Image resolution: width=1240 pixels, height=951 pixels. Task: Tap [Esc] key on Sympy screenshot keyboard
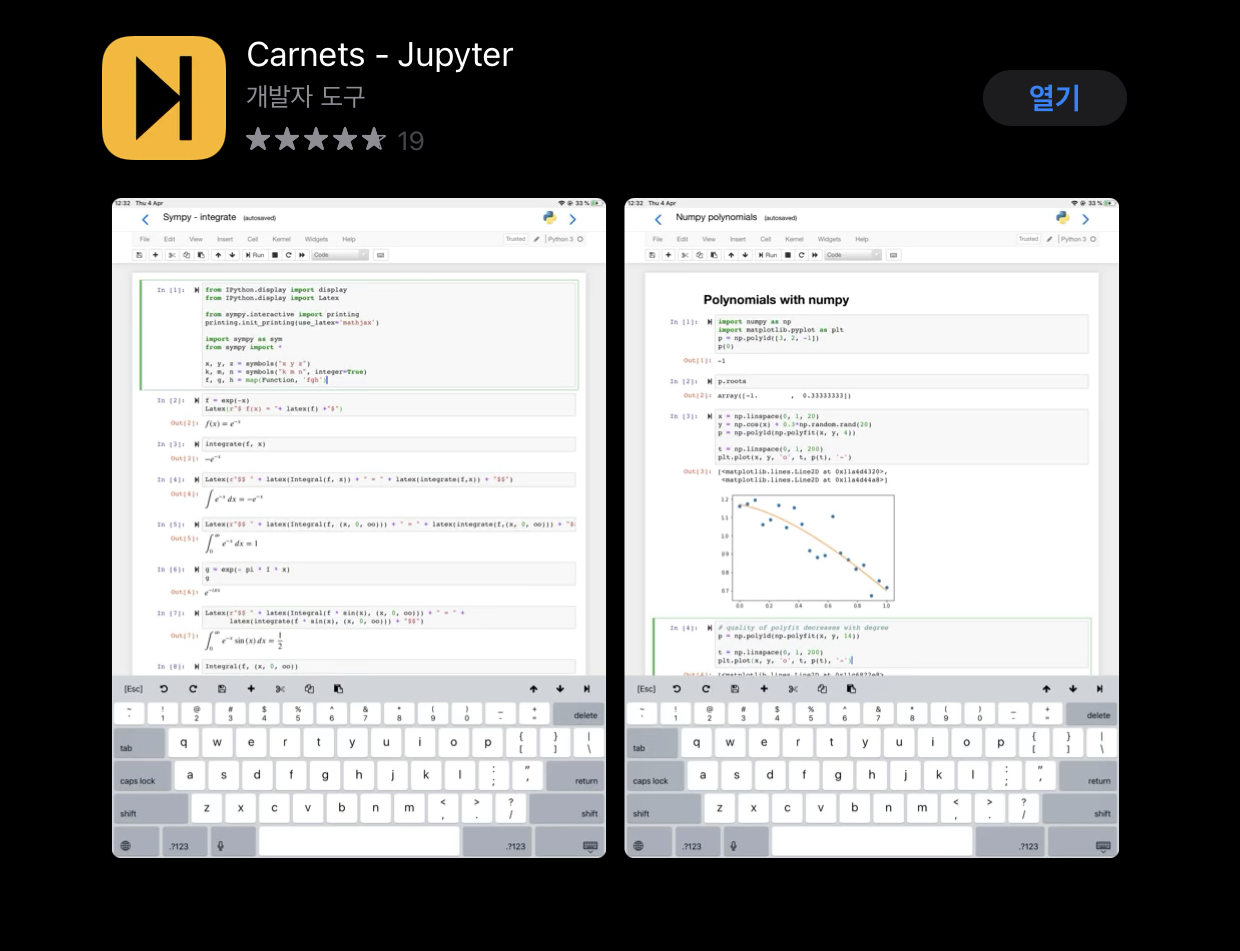point(133,689)
